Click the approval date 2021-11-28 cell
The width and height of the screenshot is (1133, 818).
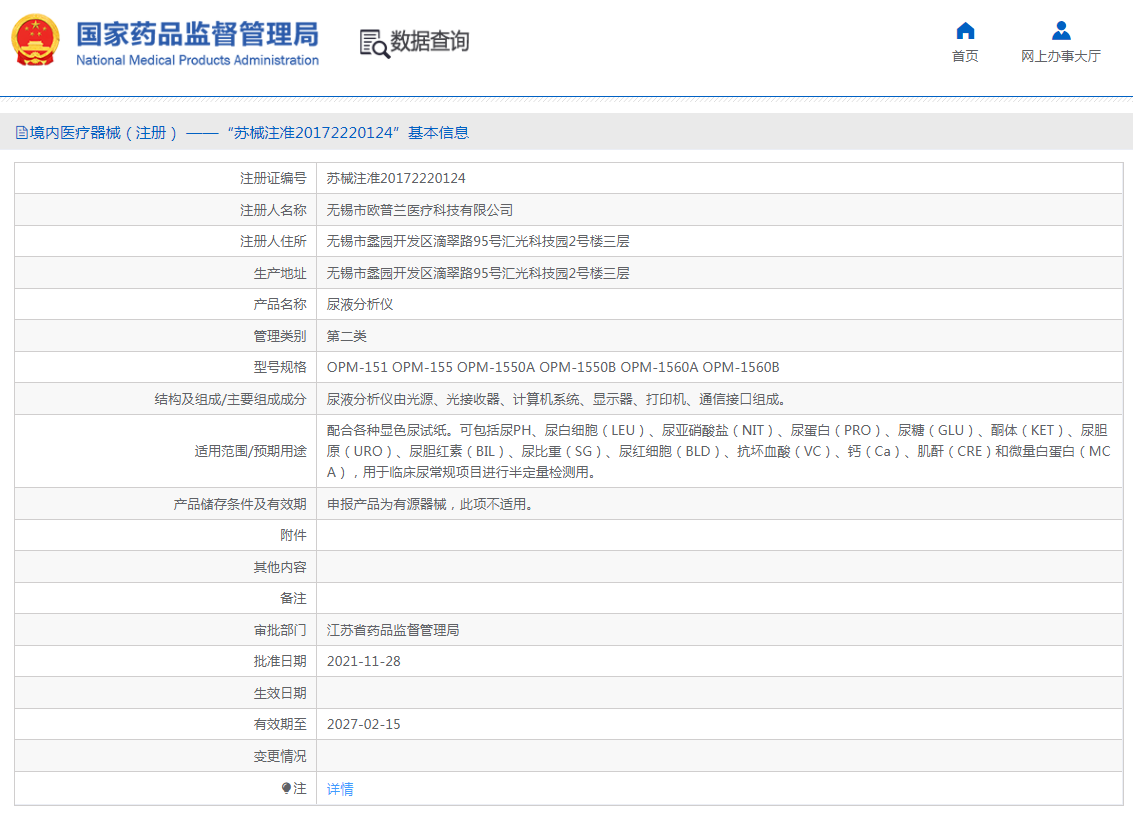coord(365,661)
